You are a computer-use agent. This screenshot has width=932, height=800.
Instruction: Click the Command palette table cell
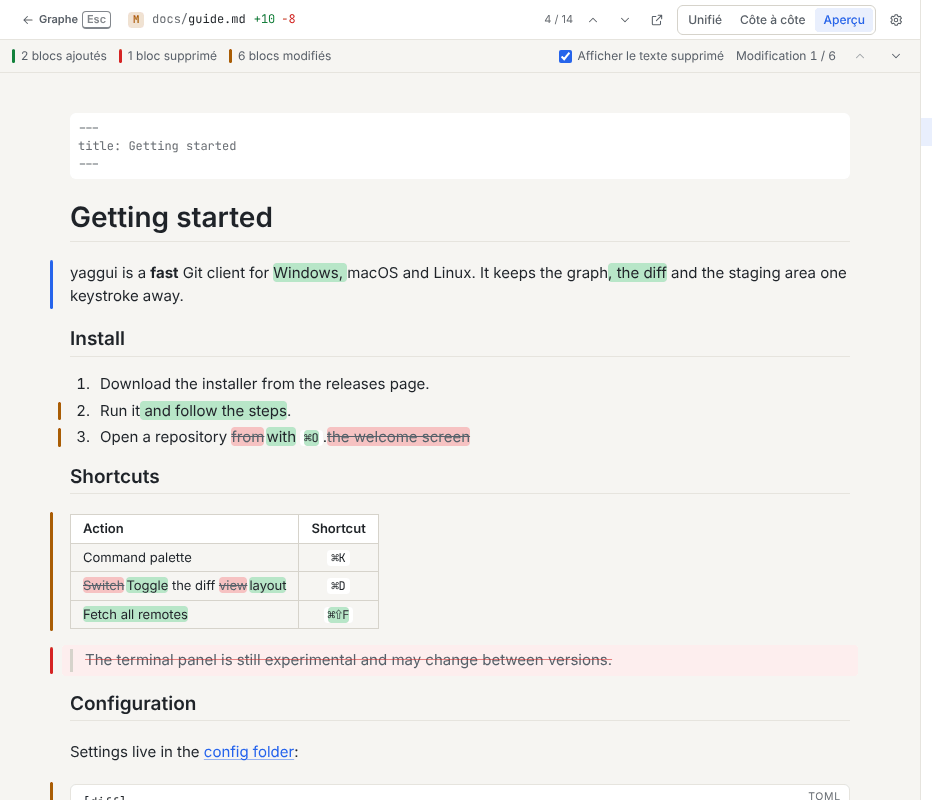[184, 558]
